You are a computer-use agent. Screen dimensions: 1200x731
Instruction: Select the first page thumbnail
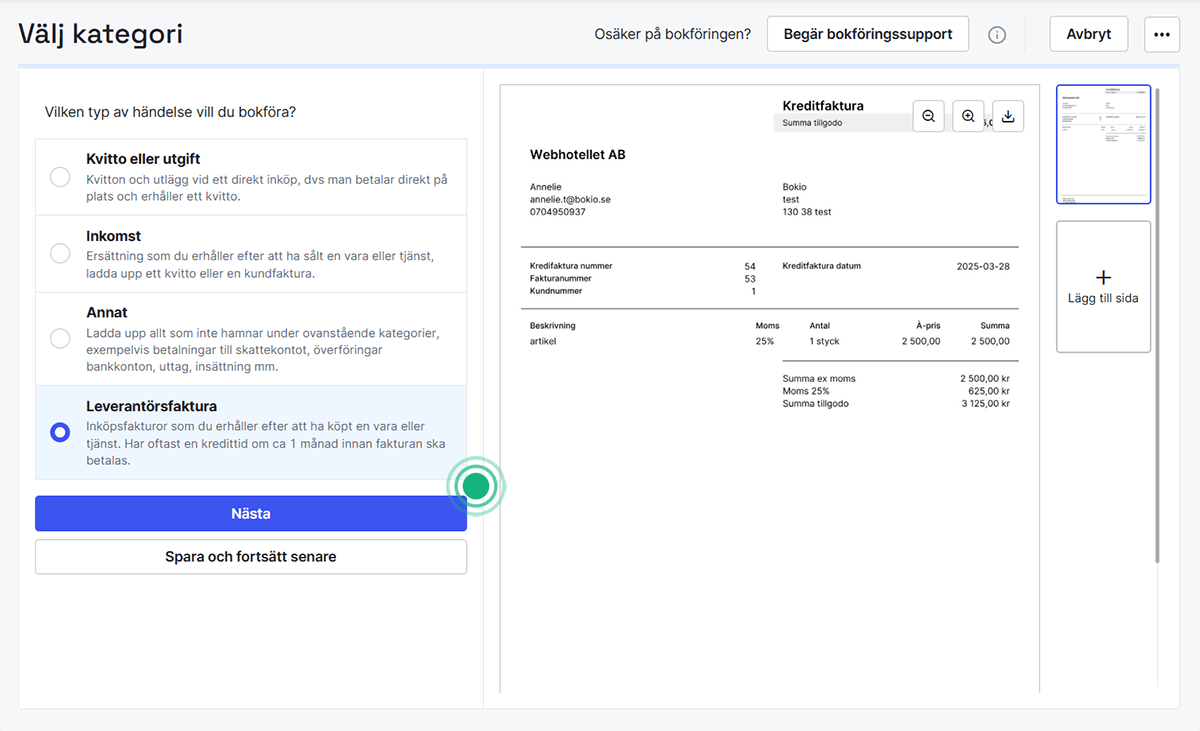coord(1104,144)
